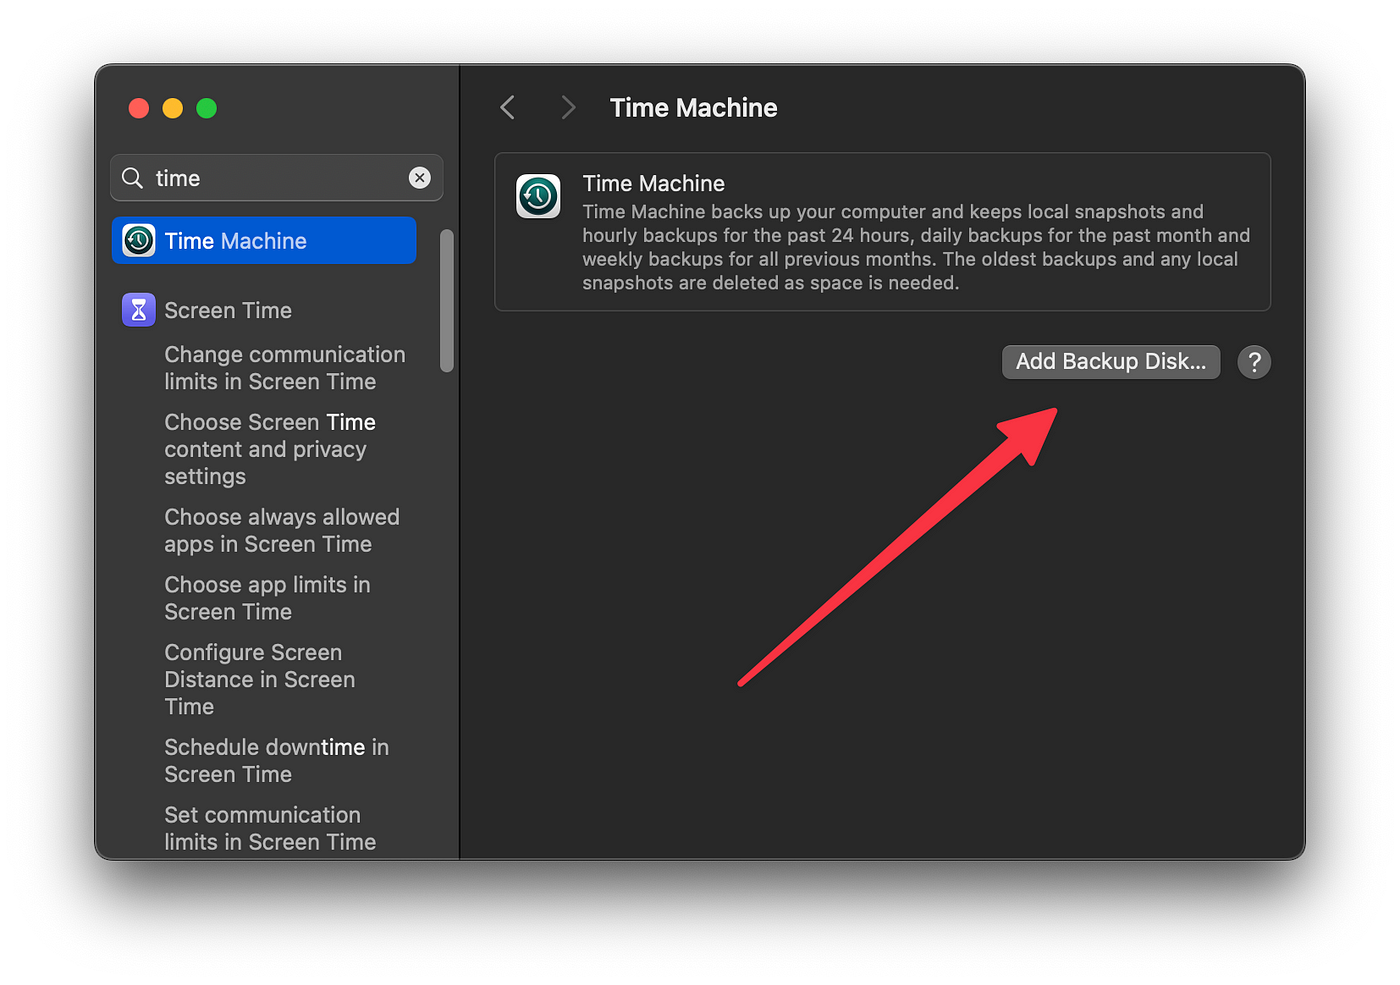This screenshot has height=985, width=1400.
Task: Click the magnifying glass search icon
Action: (x=133, y=178)
